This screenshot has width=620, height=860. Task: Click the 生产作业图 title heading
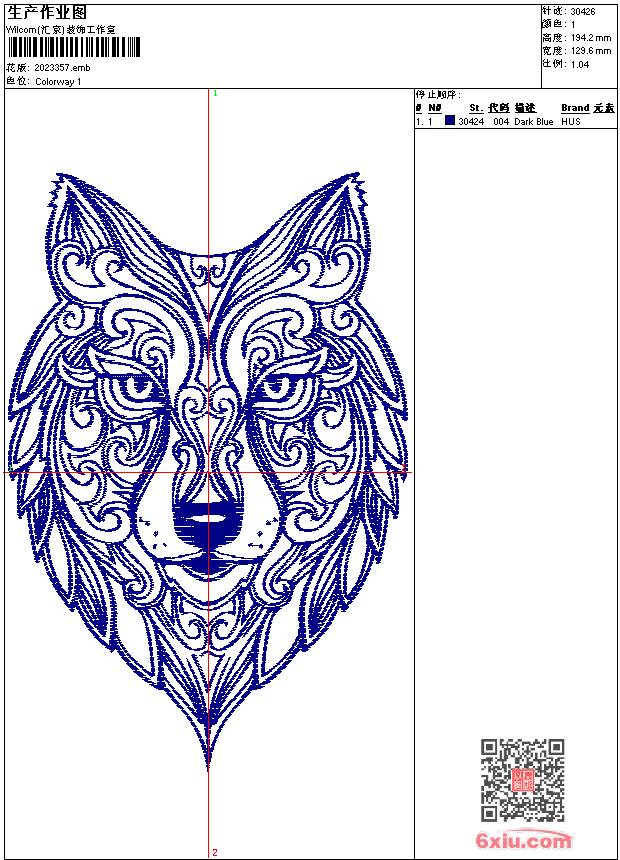pos(47,13)
